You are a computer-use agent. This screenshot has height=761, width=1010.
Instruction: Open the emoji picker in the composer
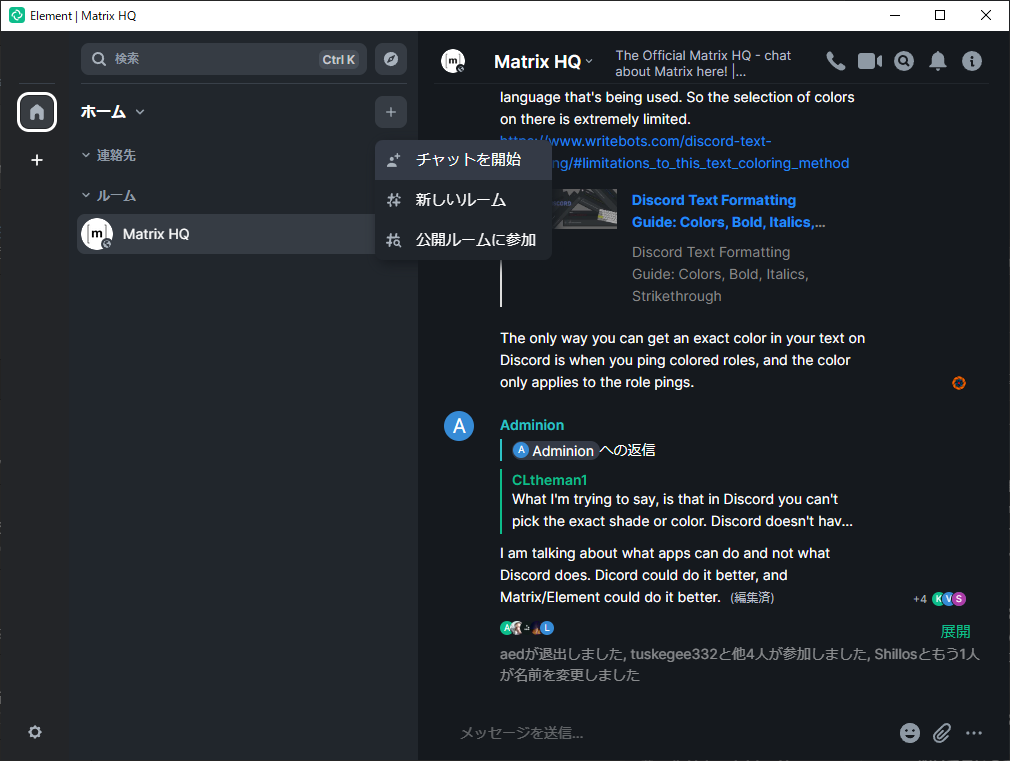click(x=909, y=733)
